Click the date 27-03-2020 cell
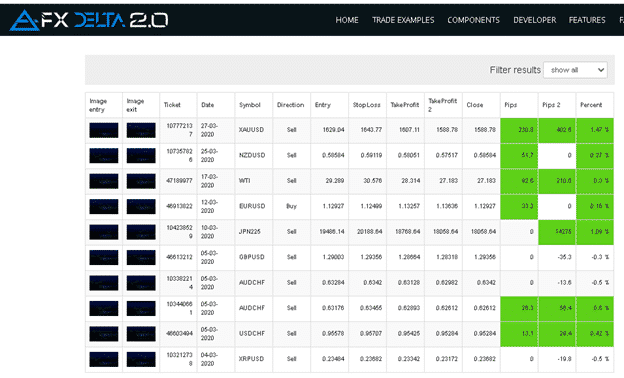 (x=215, y=130)
